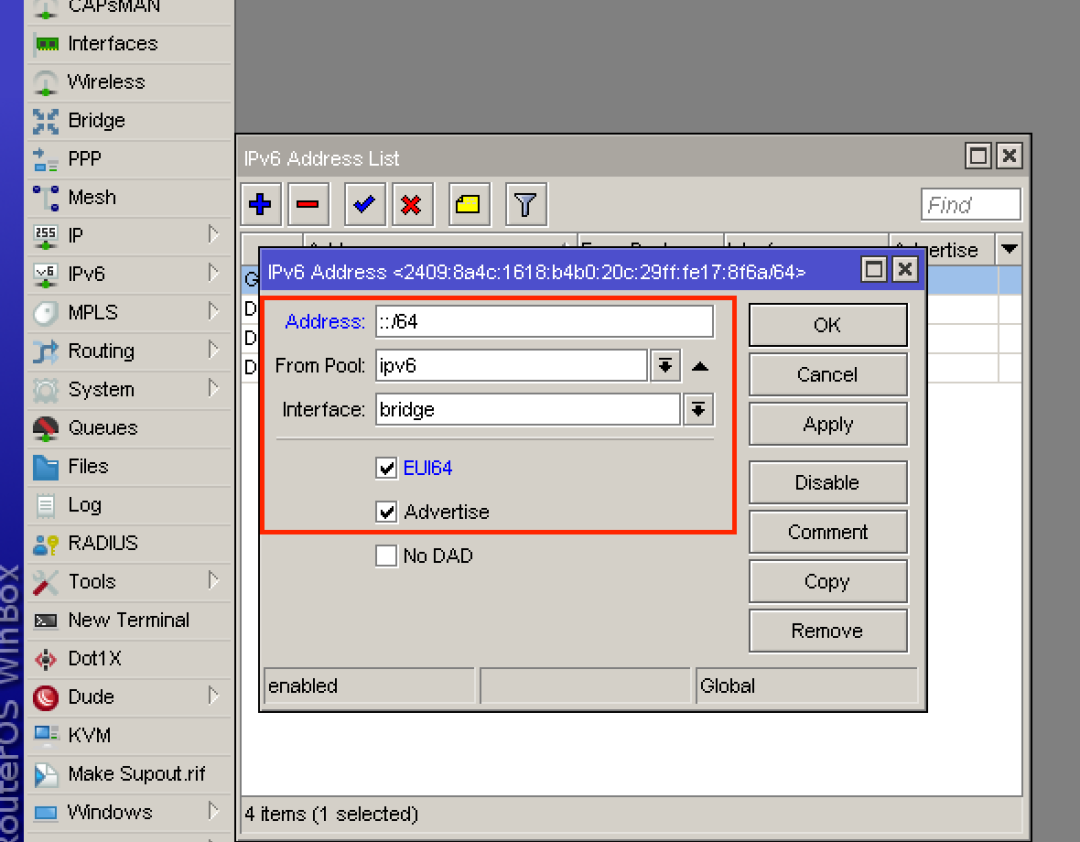This screenshot has width=1080, height=842.
Task: Open KVM sidebar icon
Action: pyautogui.click(x=45, y=735)
